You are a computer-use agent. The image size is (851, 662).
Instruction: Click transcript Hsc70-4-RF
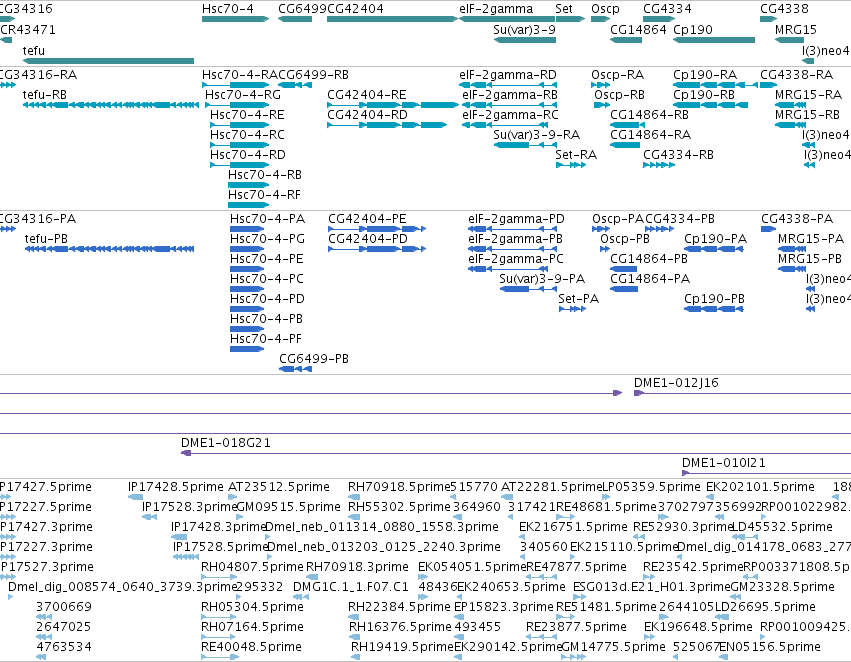(x=249, y=205)
